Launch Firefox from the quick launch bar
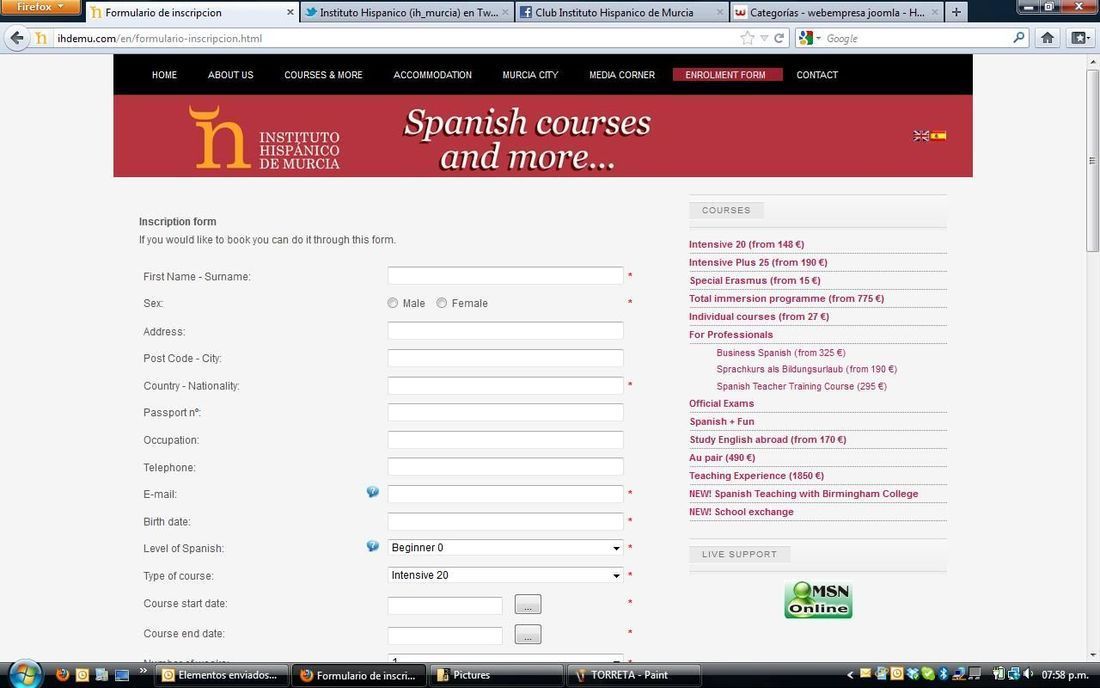Image resolution: width=1100 pixels, height=688 pixels. (x=62, y=675)
